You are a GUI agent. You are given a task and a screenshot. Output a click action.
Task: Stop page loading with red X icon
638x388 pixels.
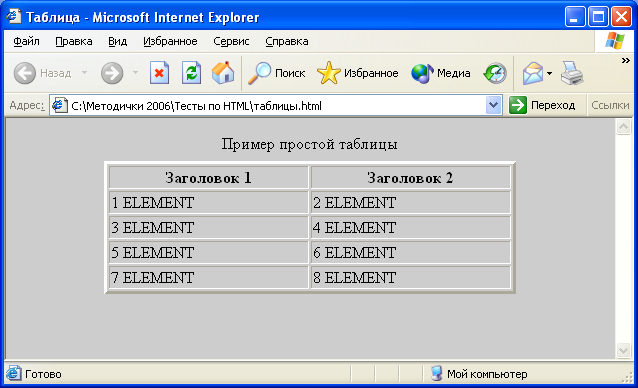159,73
